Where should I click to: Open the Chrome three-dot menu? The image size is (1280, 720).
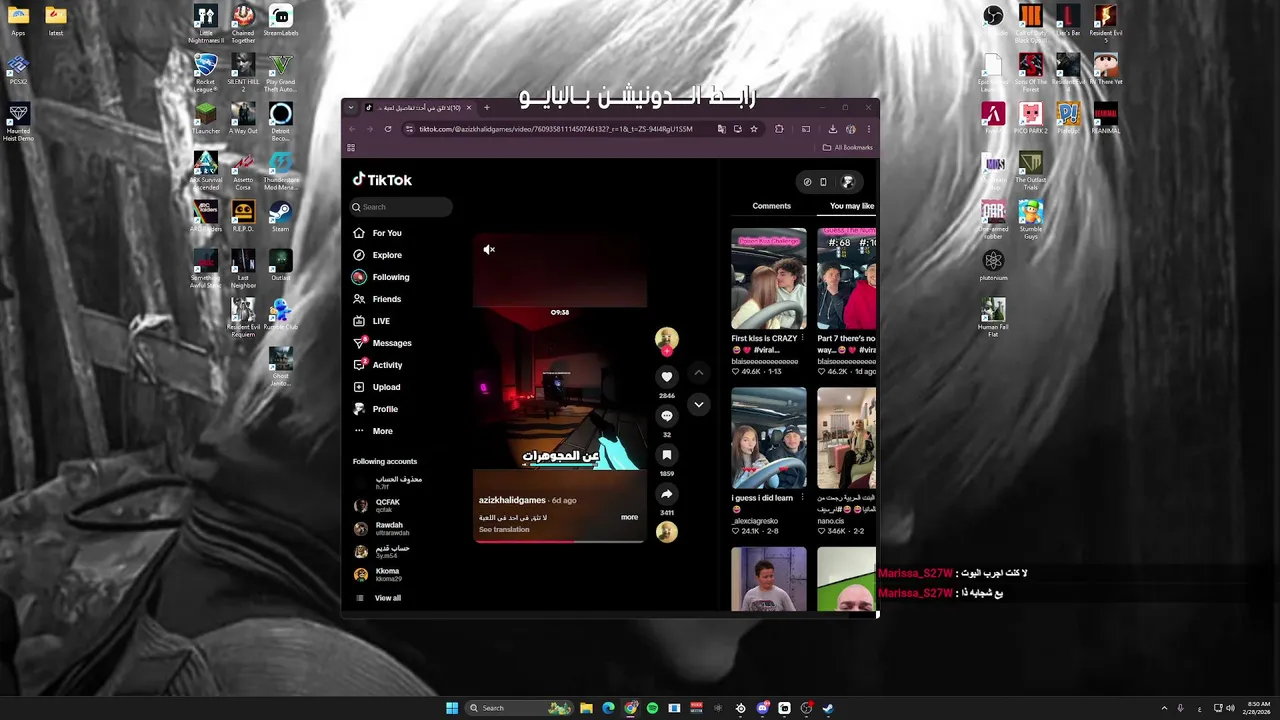(x=868, y=129)
